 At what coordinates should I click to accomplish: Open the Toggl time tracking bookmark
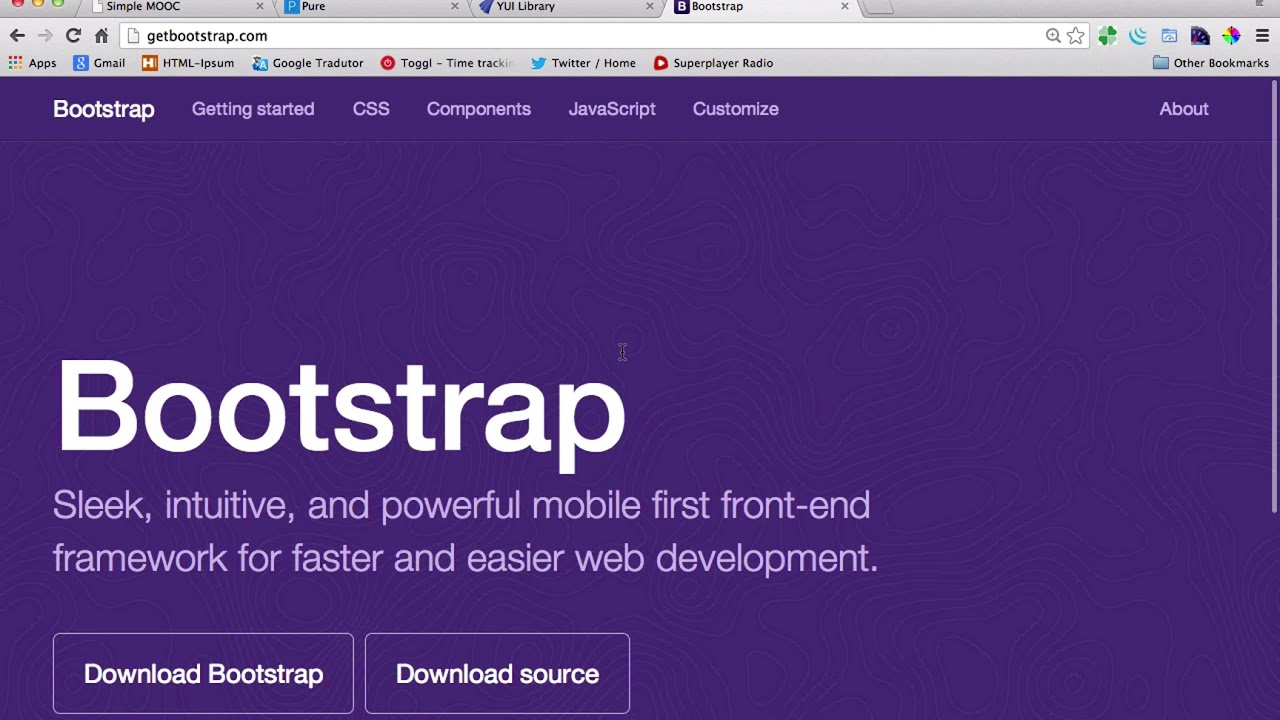[x=447, y=63]
